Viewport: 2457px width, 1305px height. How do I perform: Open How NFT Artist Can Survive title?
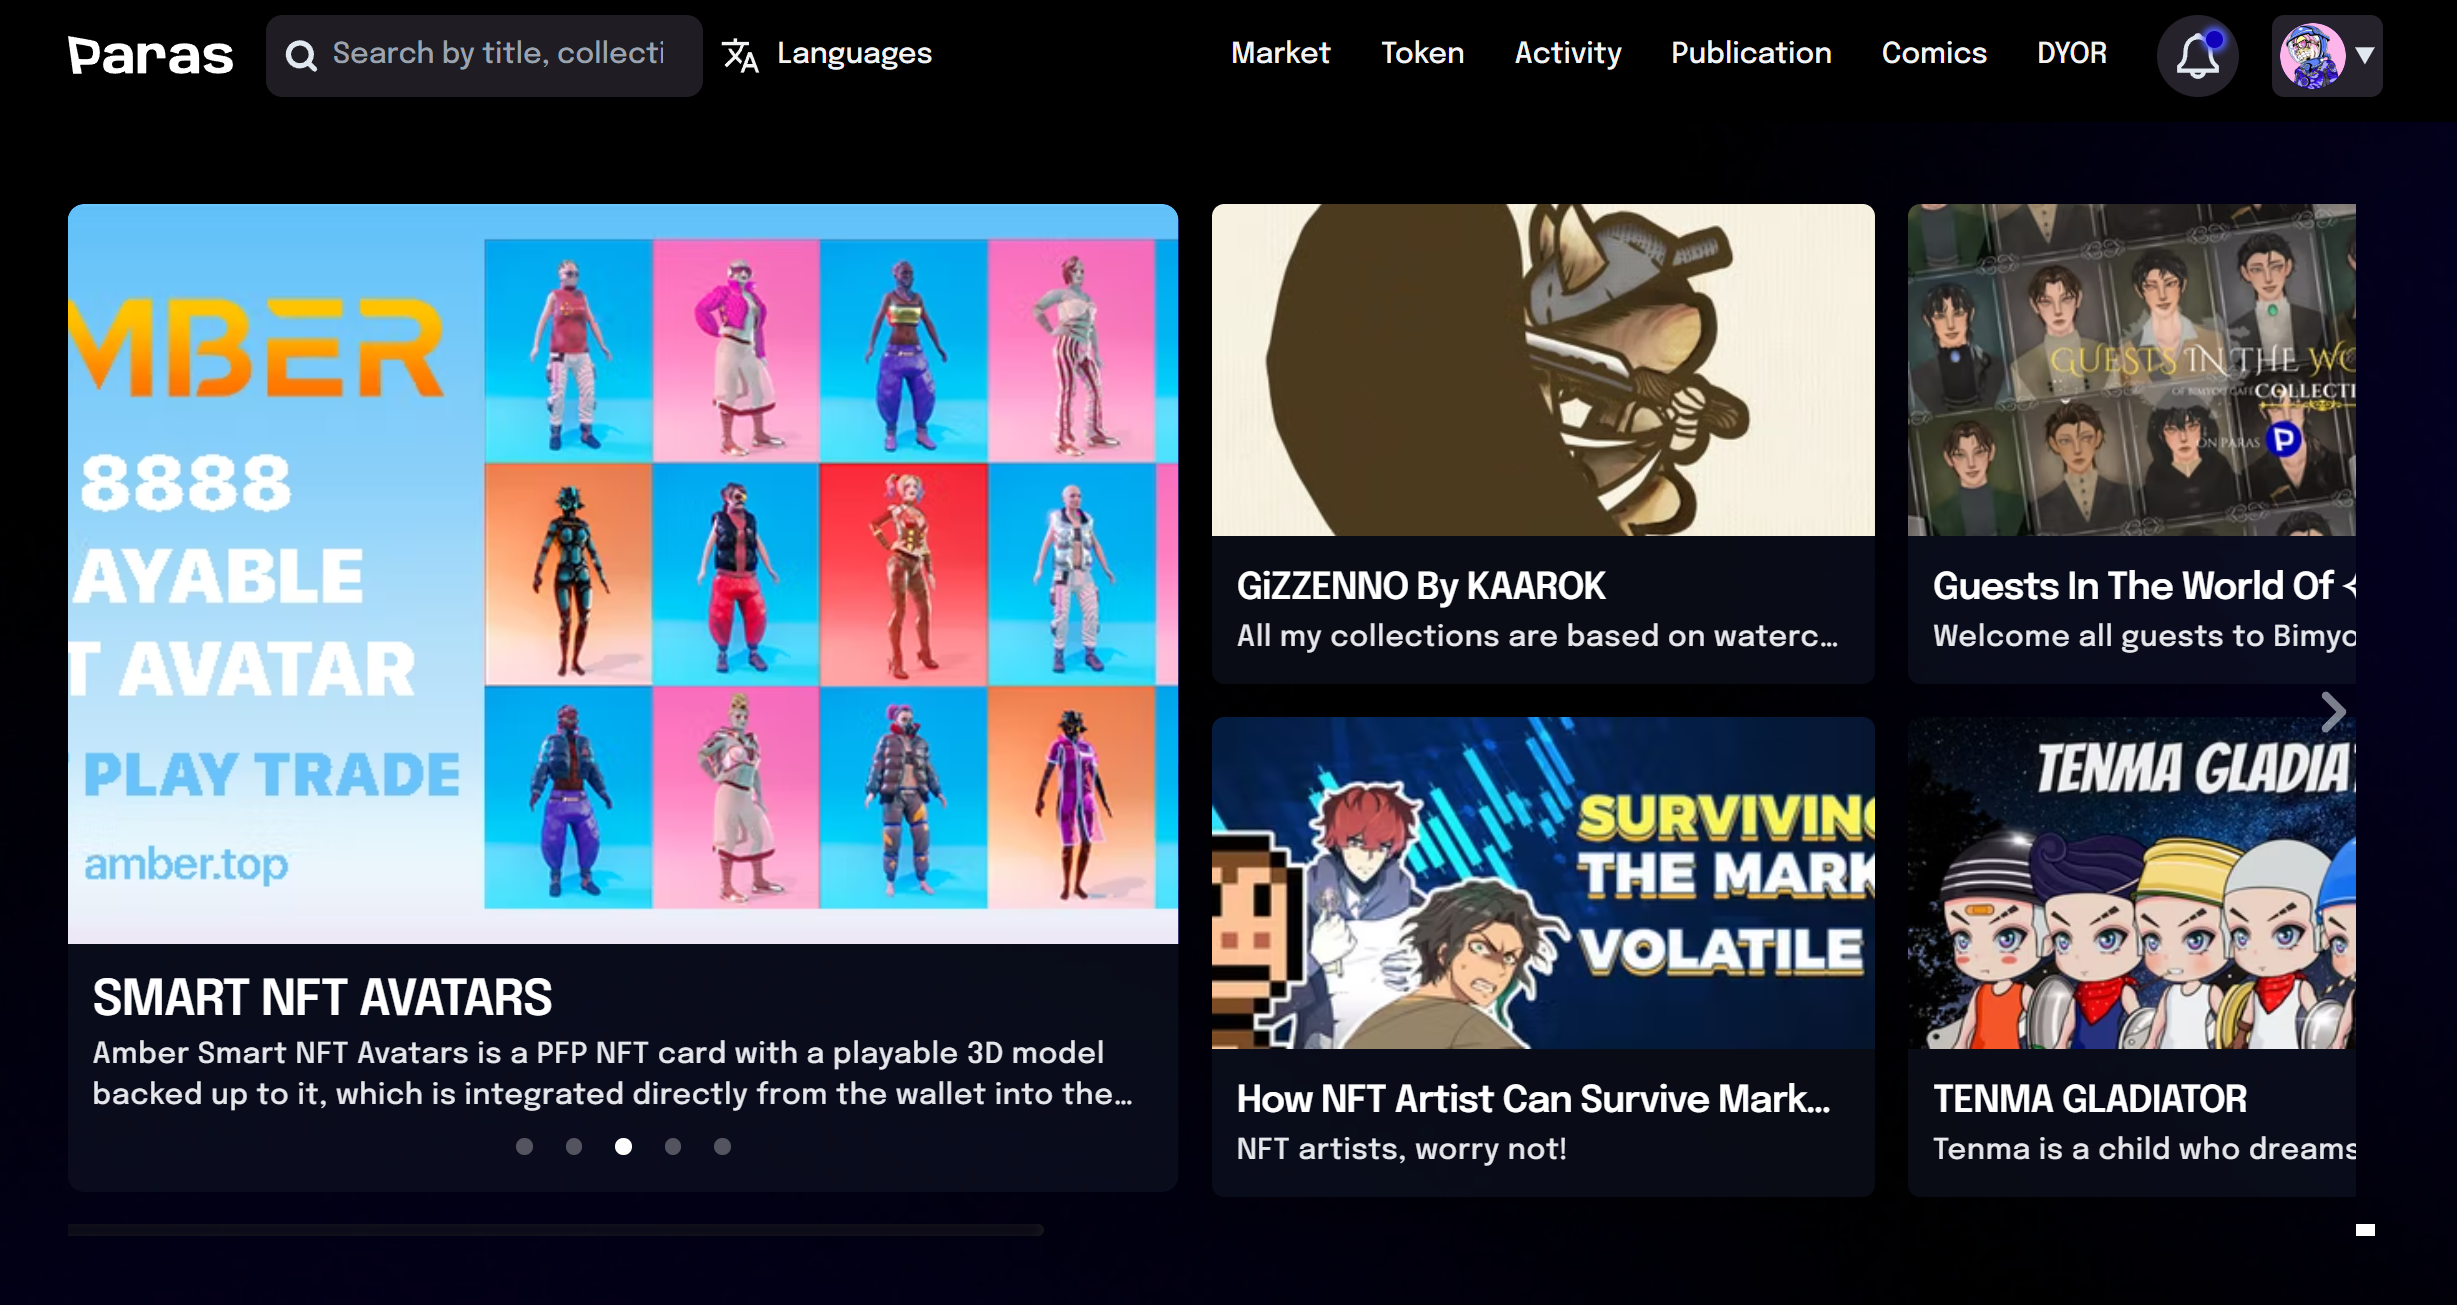click(x=1534, y=1099)
